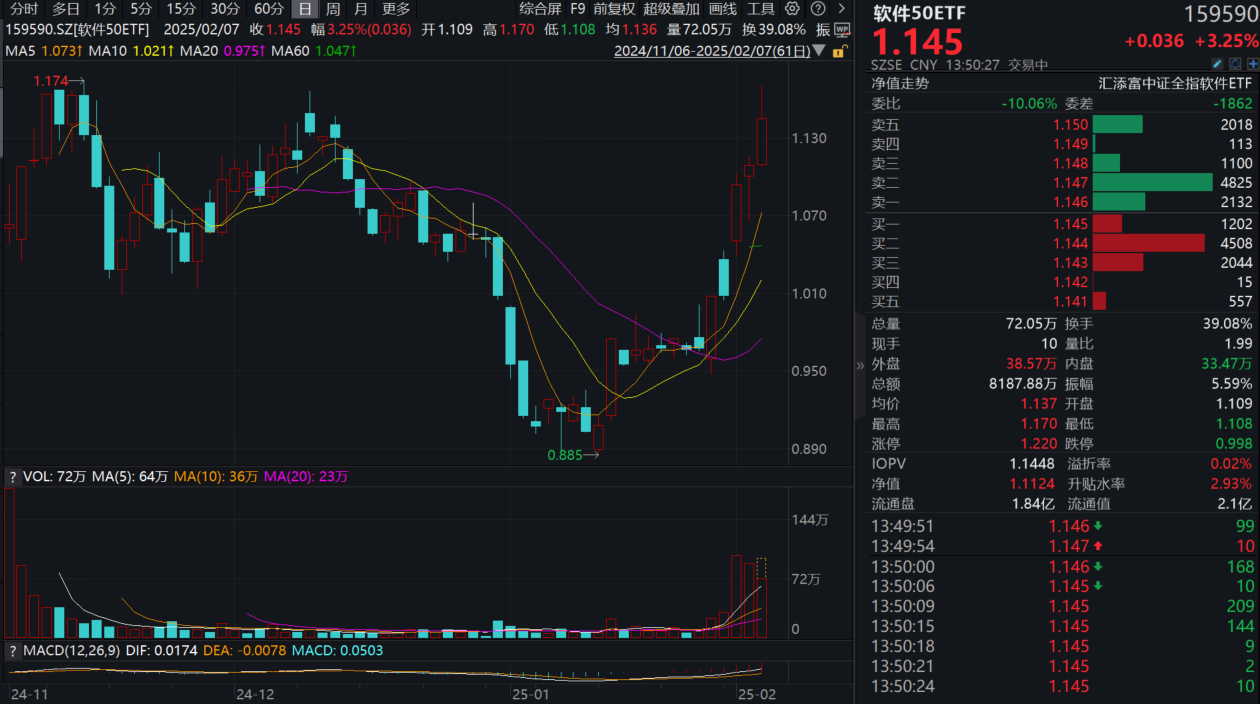Select the 60分 period tab
The height and width of the screenshot is (704, 1260).
click(x=268, y=9)
